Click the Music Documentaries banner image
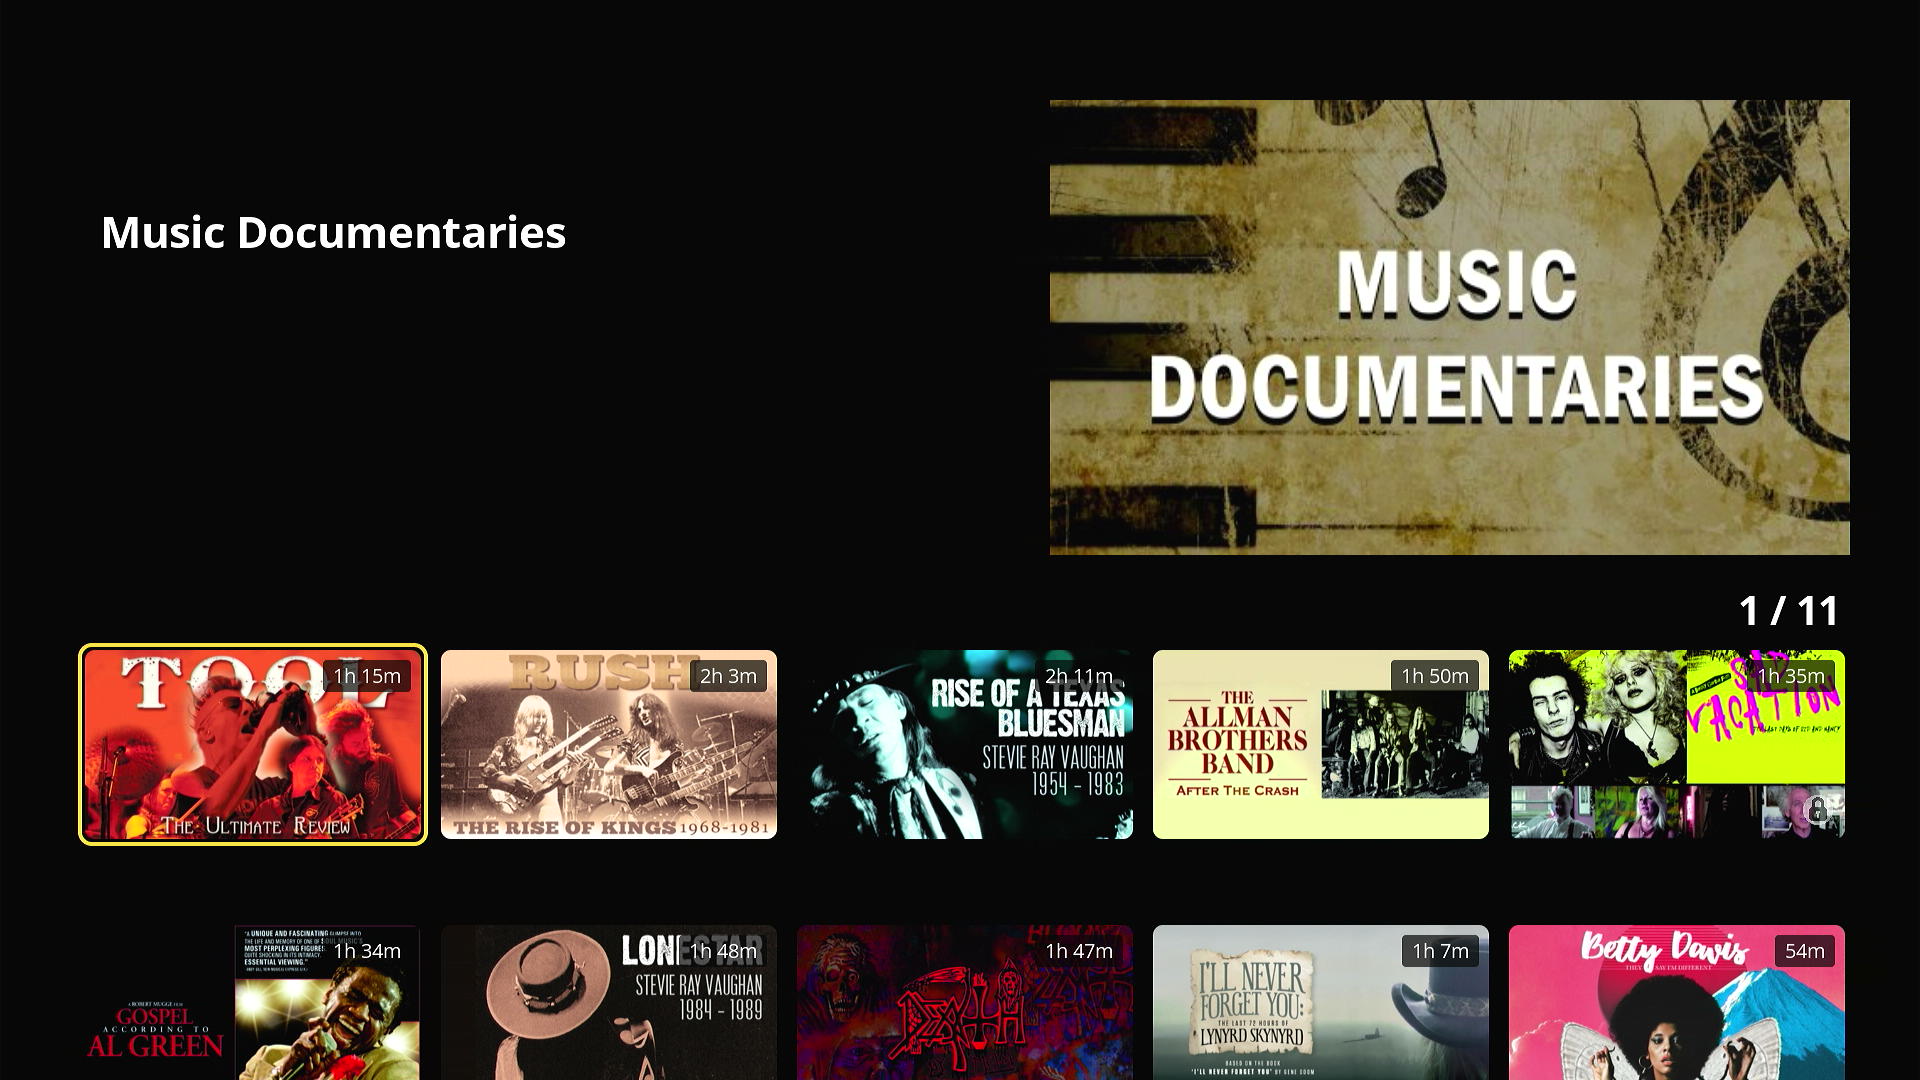The width and height of the screenshot is (1920, 1080). [1450, 327]
